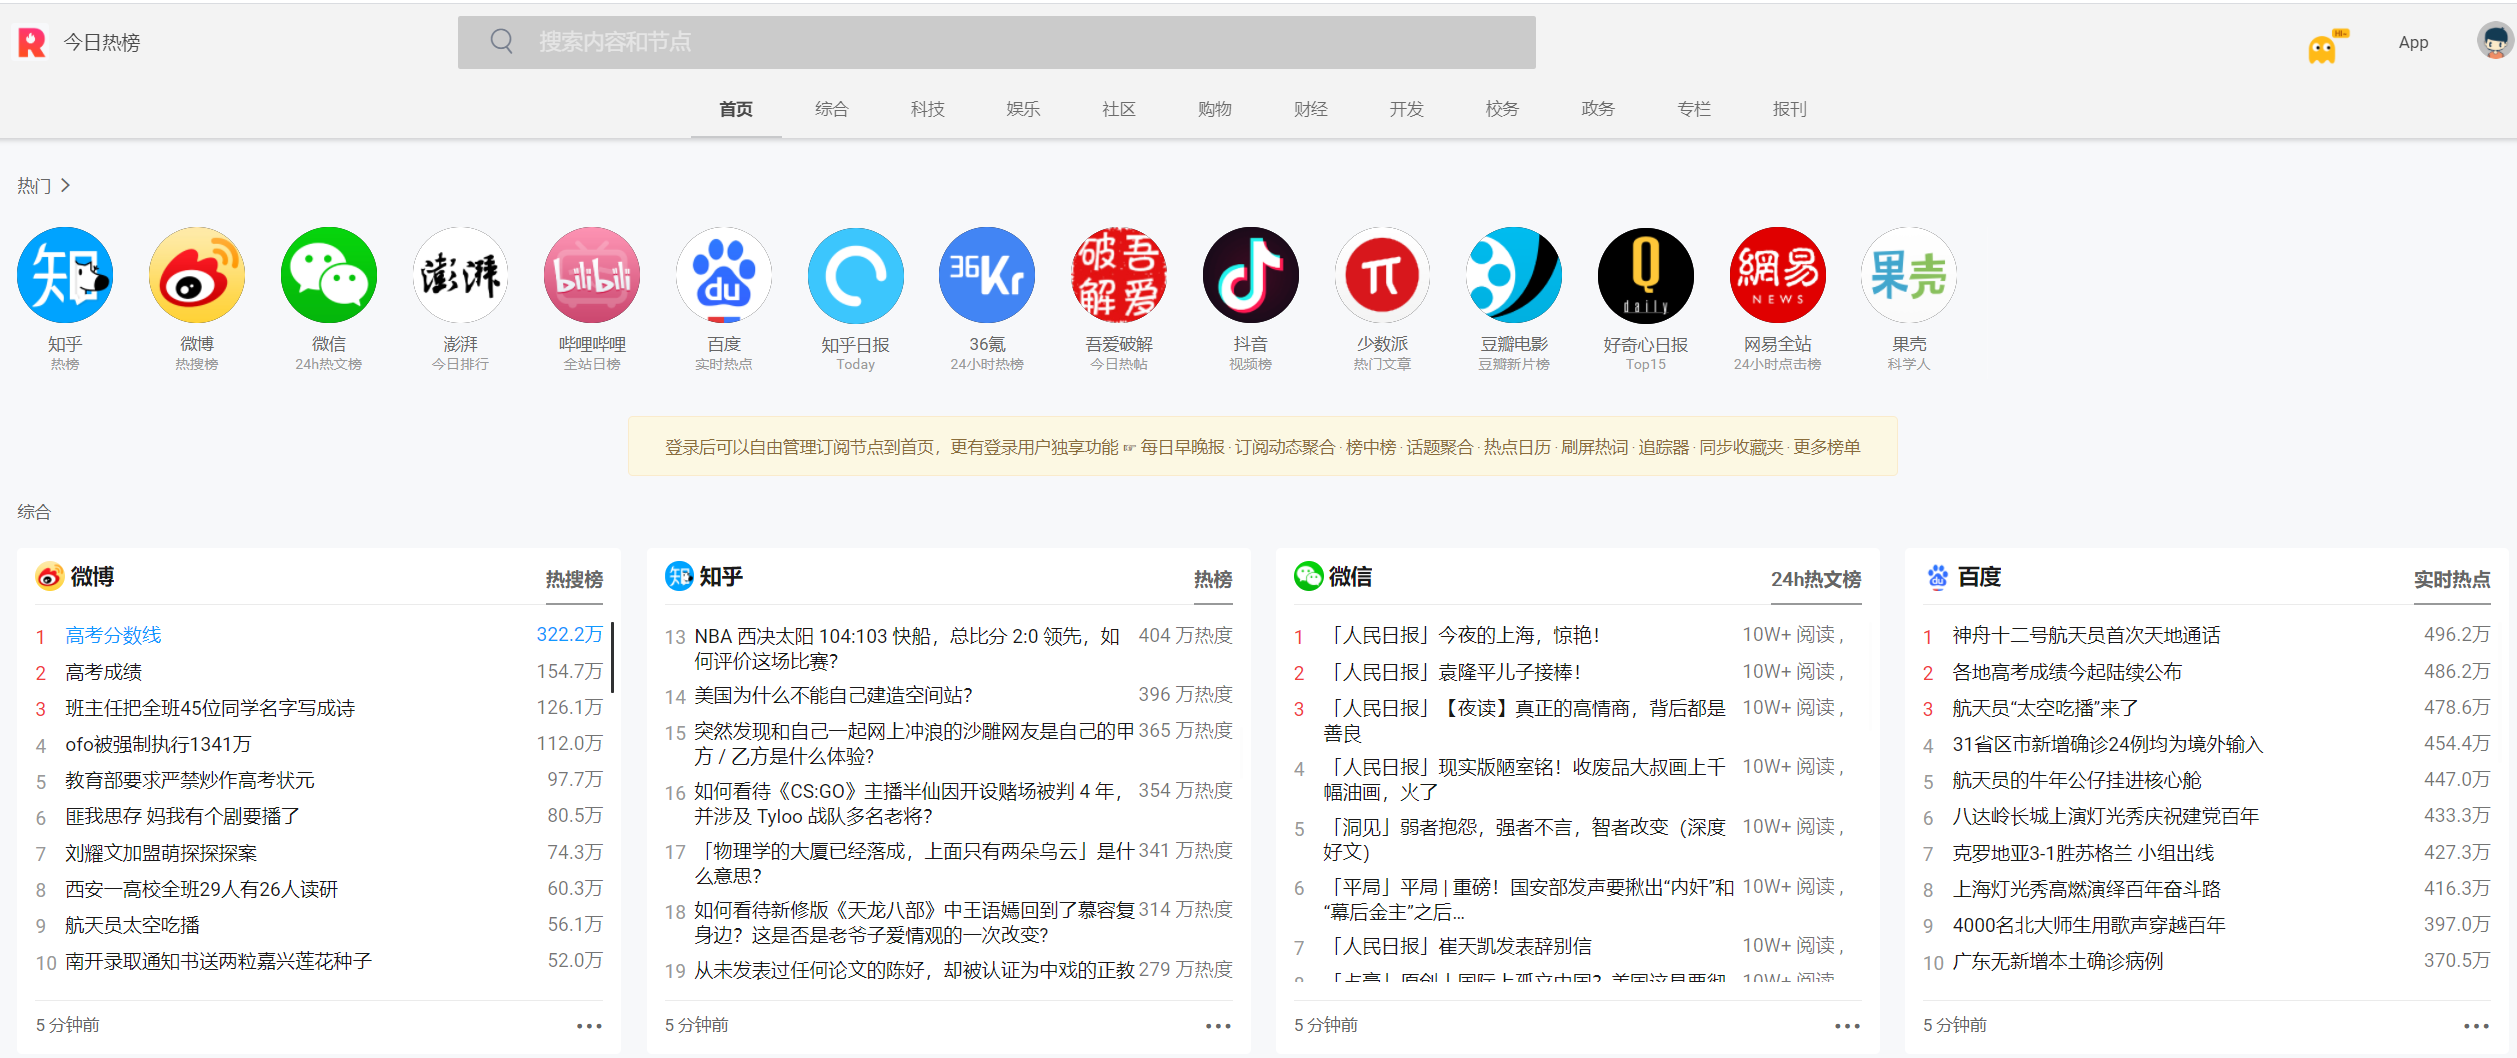Switch to the 政务 tab

point(1598,109)
